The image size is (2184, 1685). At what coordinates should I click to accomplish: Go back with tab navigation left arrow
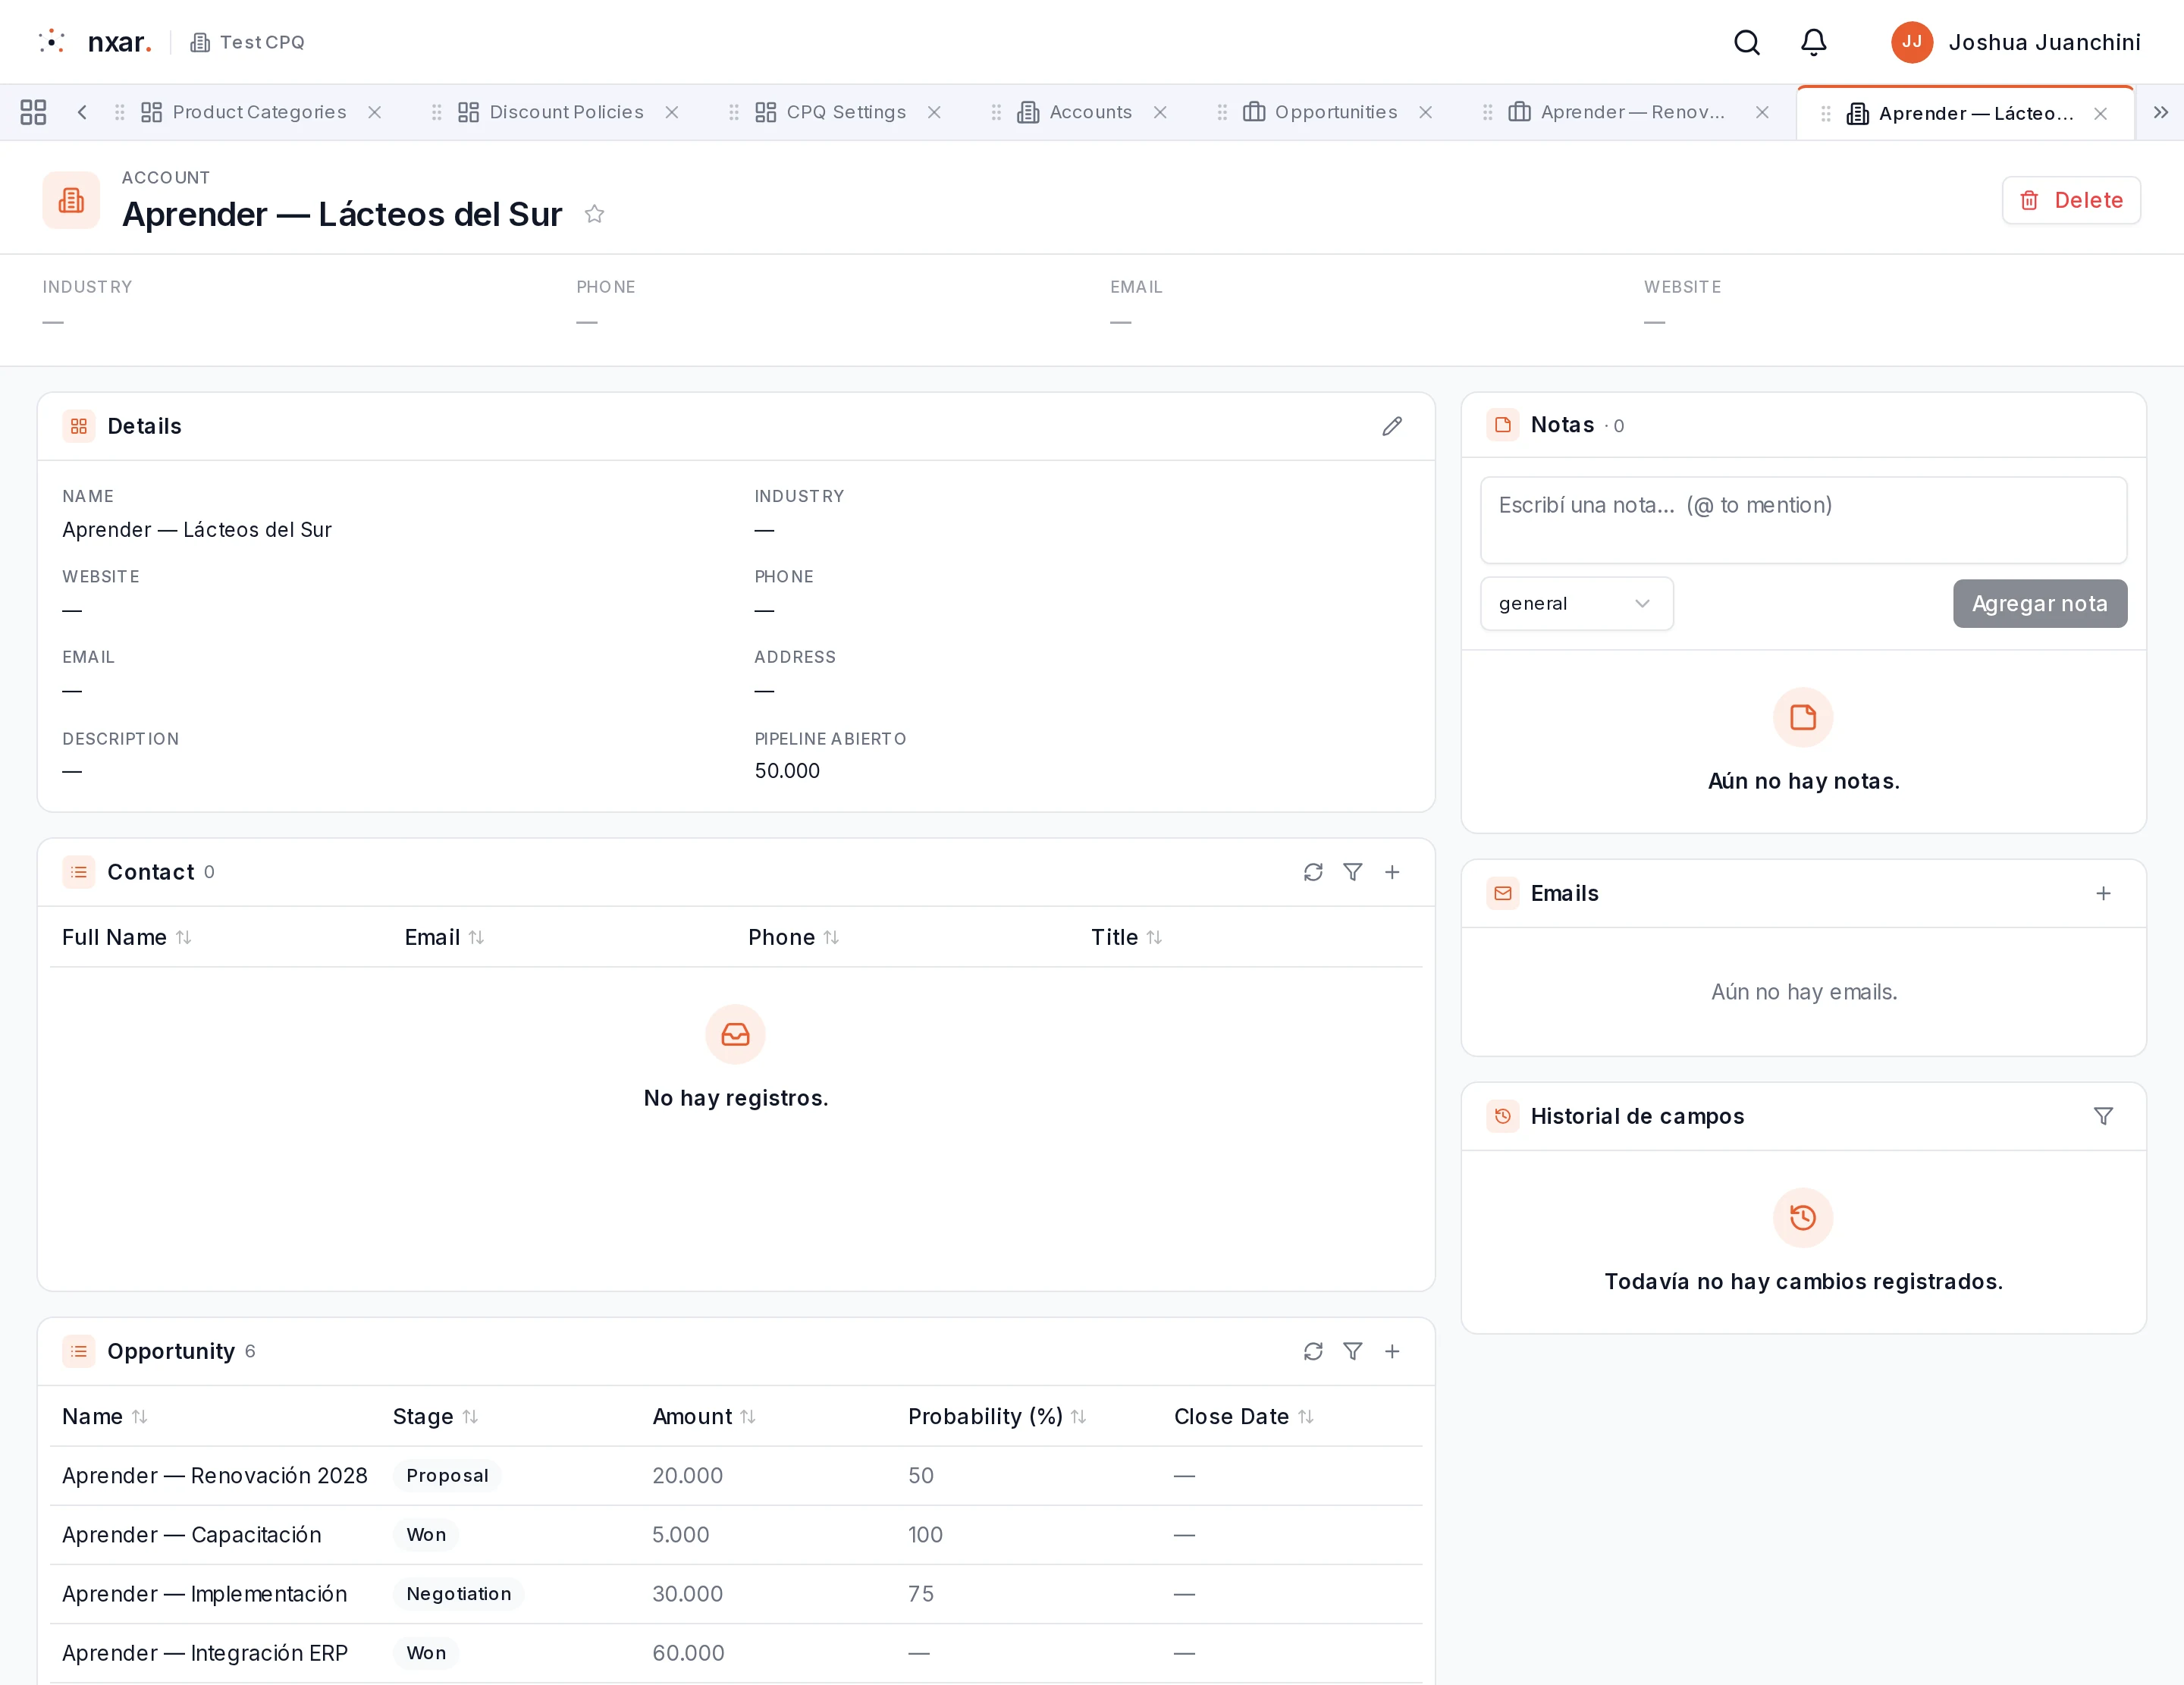point(82,112)
